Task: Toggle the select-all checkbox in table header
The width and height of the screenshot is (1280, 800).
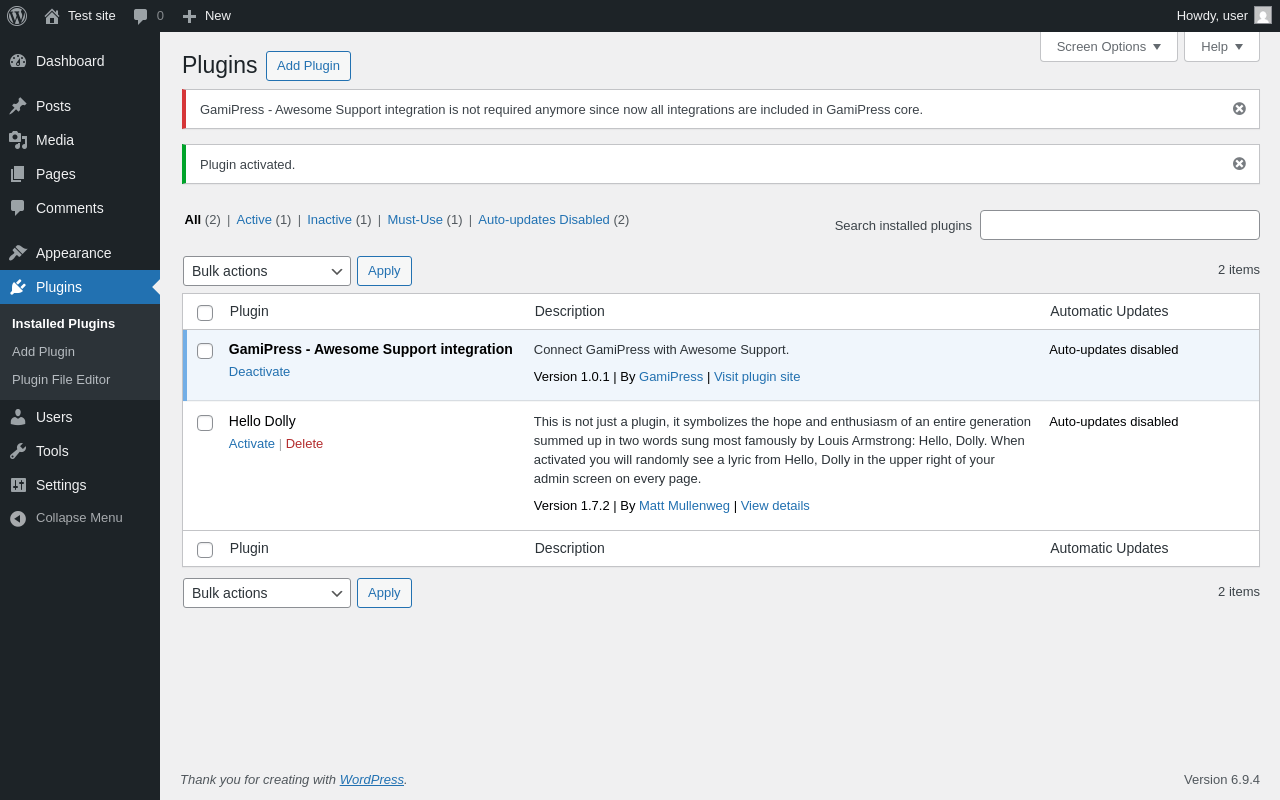Action: (205, 313)
